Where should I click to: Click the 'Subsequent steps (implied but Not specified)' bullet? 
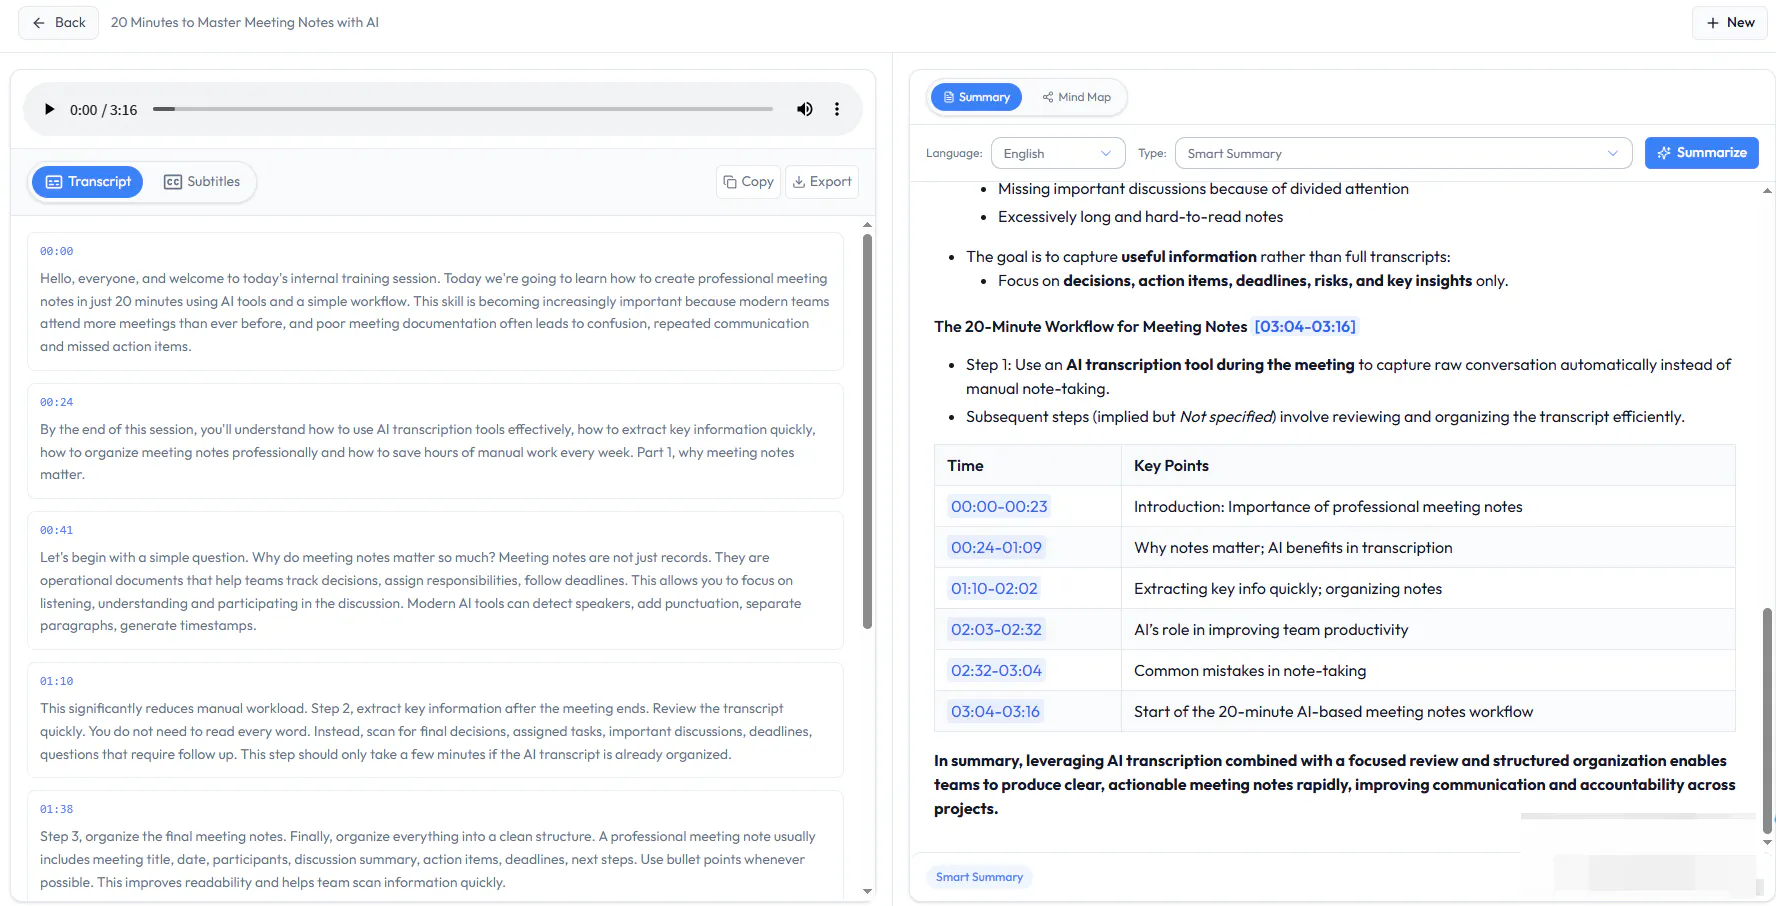(x=1325, y=417)
